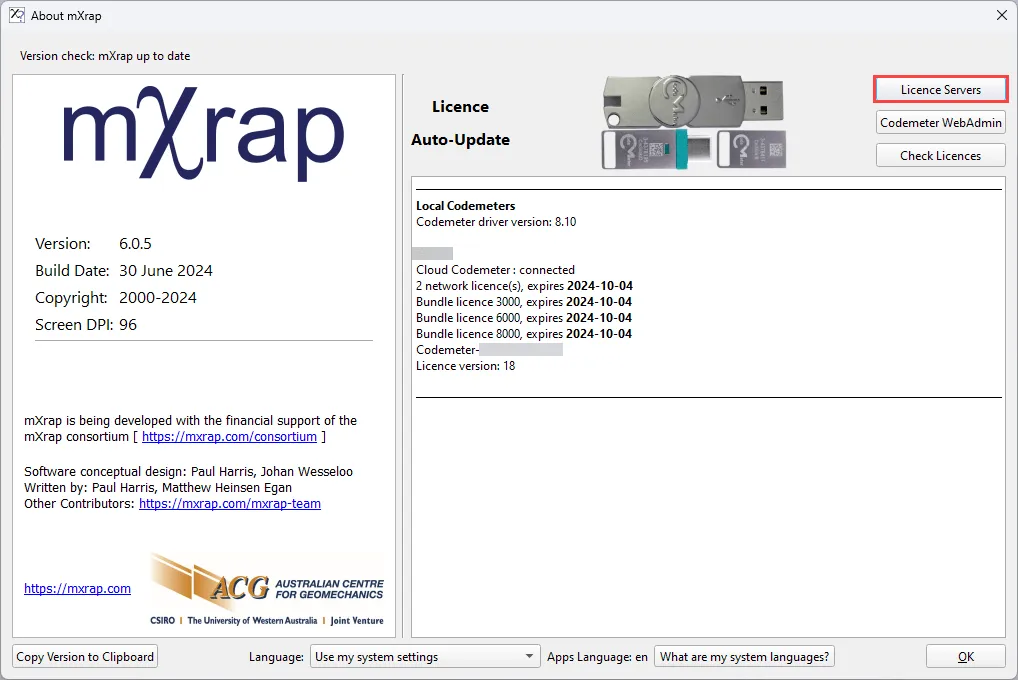Launch Codemeter WebAdmin

tap(940, 123)
